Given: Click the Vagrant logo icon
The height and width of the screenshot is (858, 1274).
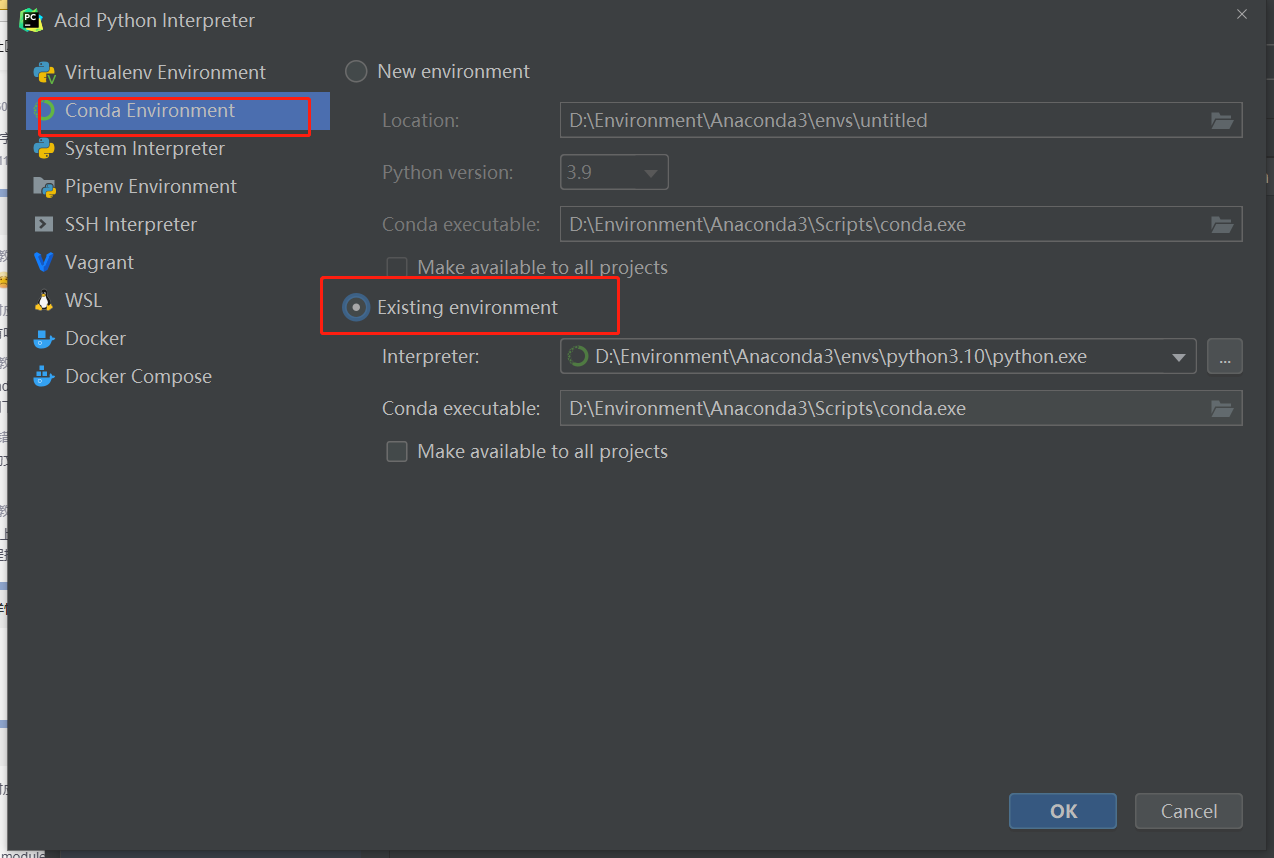Looking at the screenshot, I should [44, 263].
